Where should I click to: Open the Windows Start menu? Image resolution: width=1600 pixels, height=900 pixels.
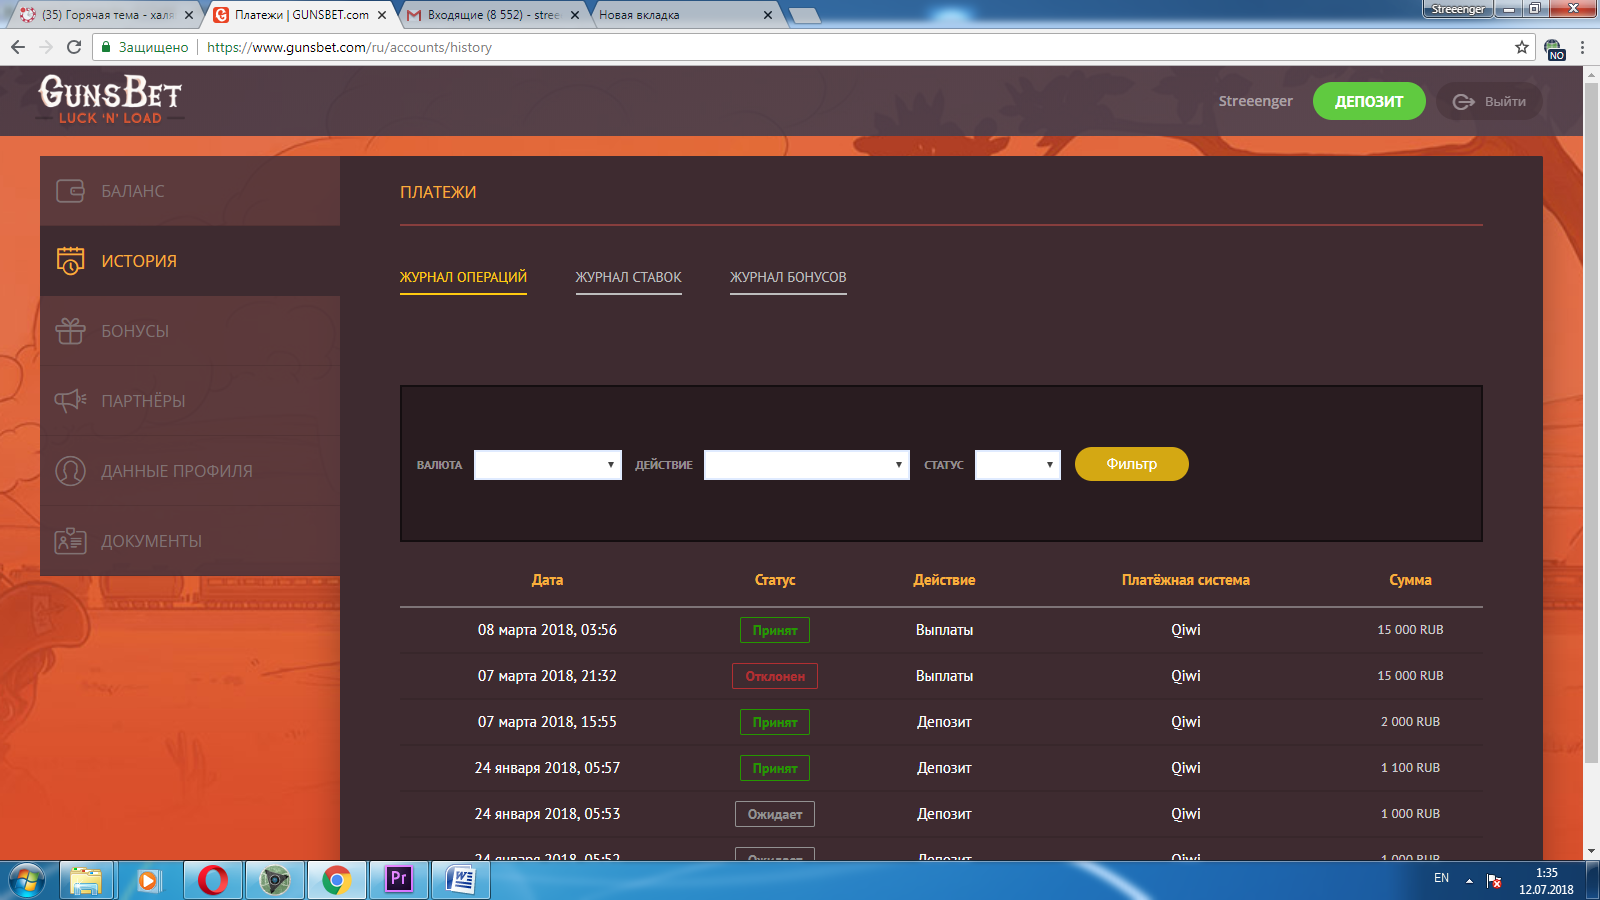(27, 880)
